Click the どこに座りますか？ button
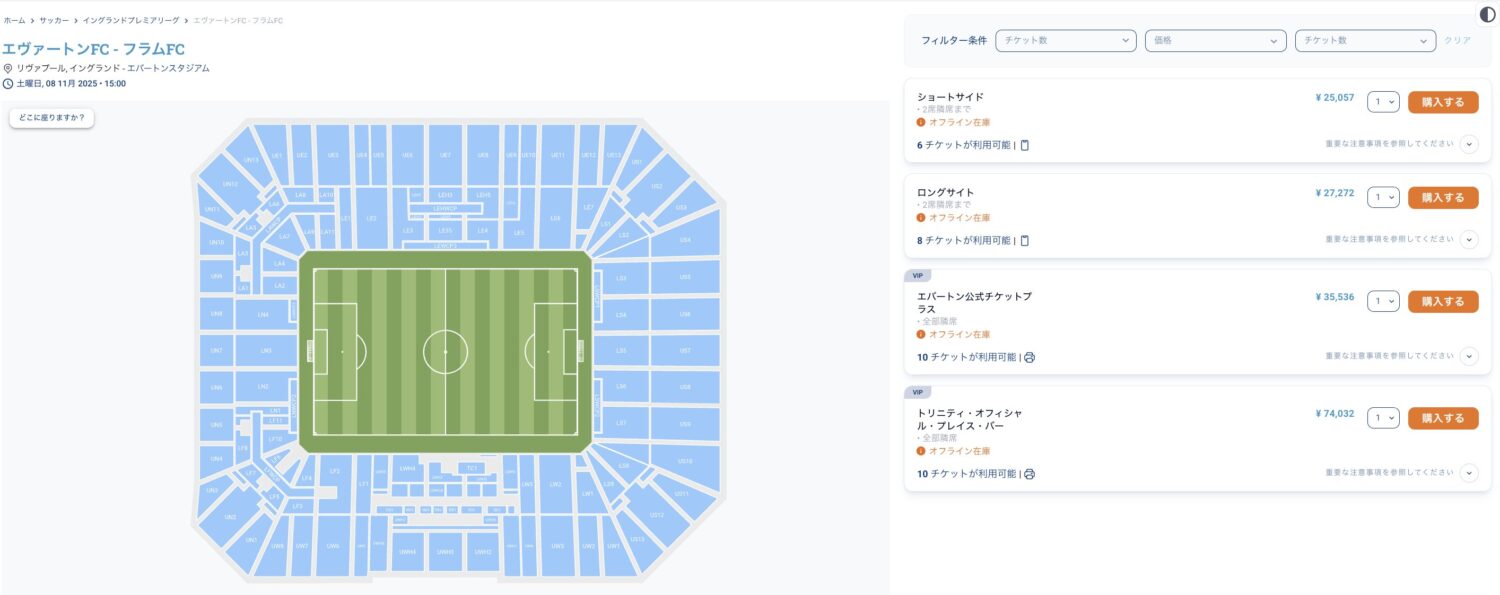The height and width of the screenshot is (595, 1500). pos(52,118)
